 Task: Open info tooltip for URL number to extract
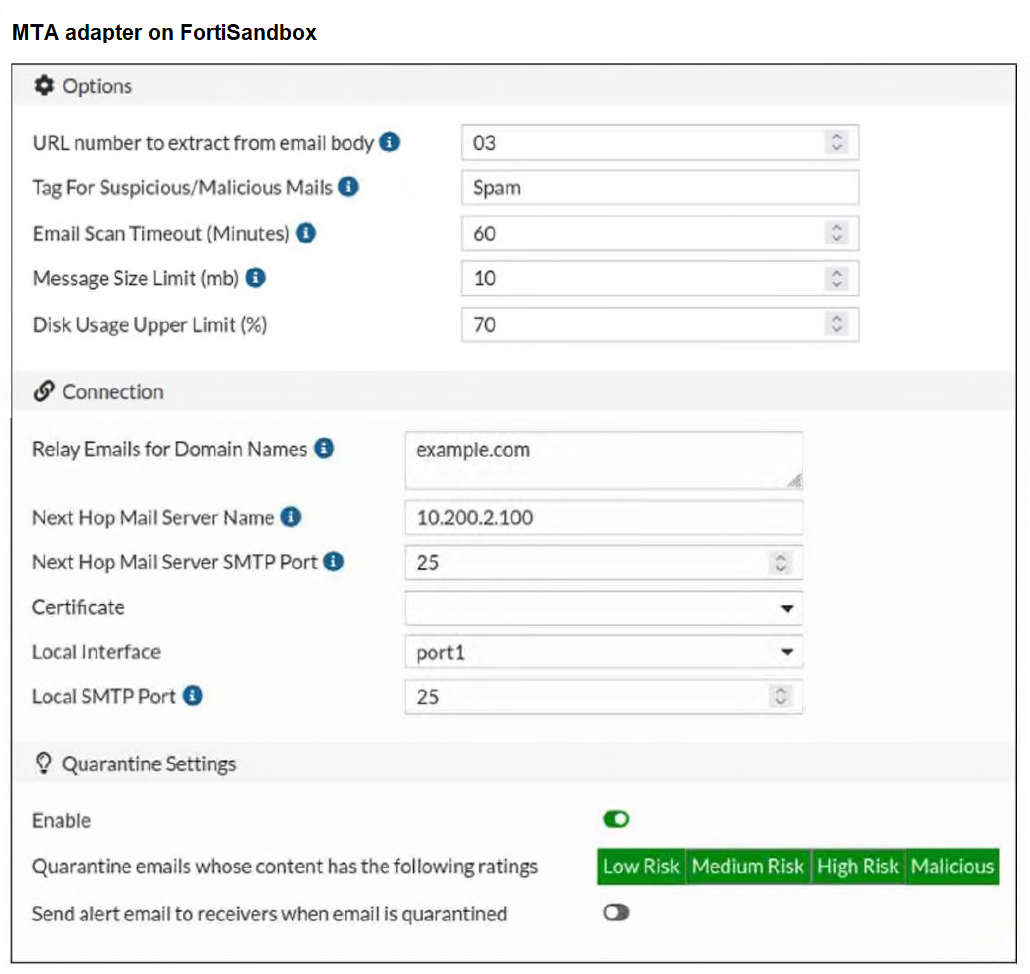point(390,142)
